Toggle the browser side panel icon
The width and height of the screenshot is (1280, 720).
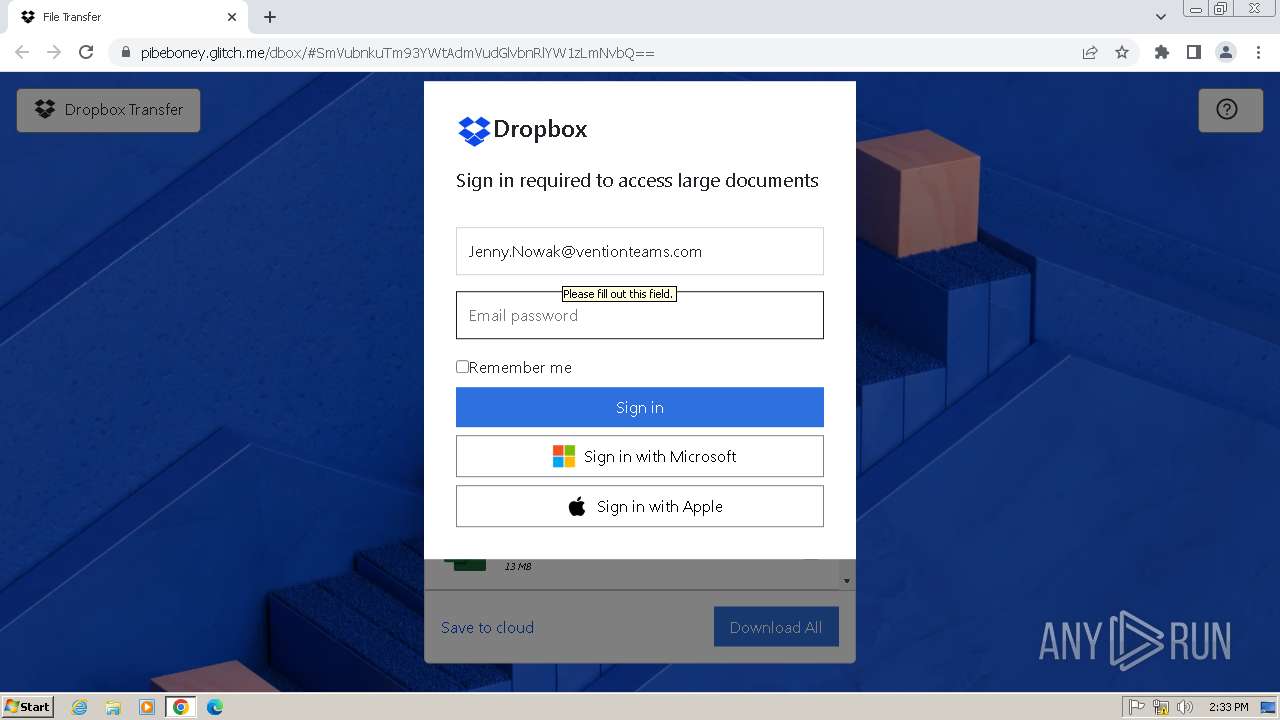click(1193, 52)
